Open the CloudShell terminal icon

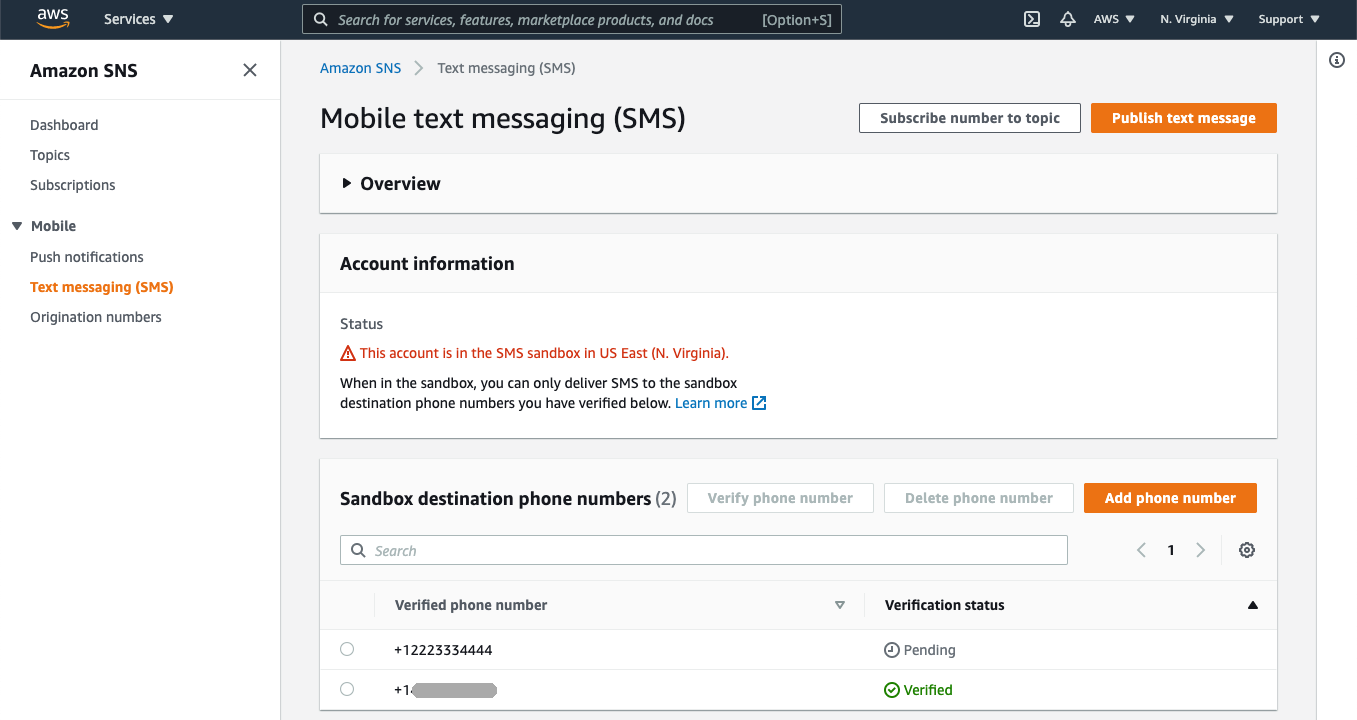click(x=1032, y=19)
